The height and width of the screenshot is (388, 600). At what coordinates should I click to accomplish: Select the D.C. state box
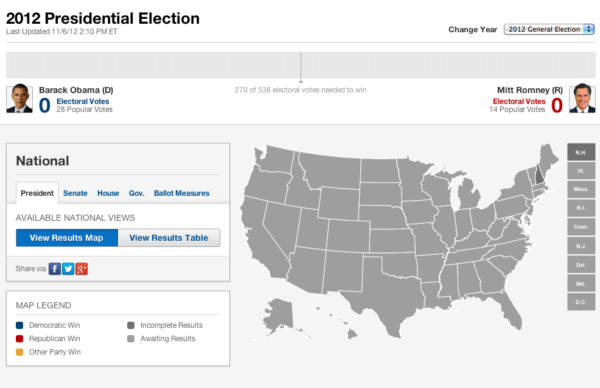tap(581, 302)
